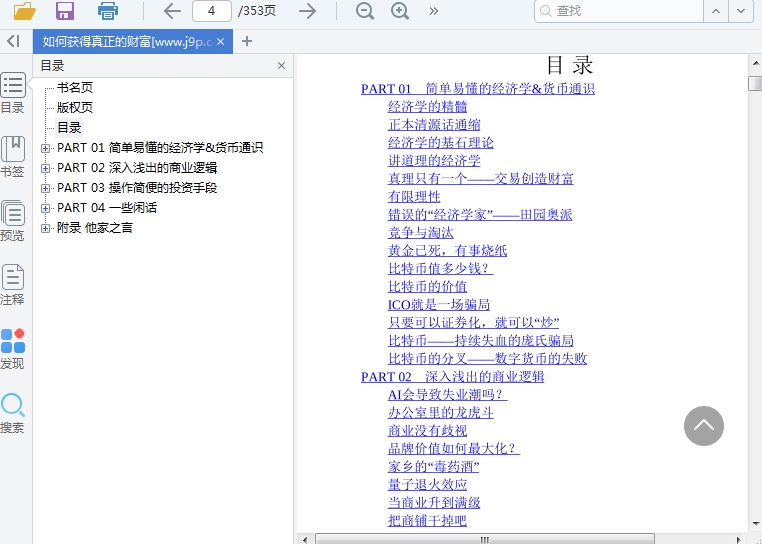Find previous search result arrow

point(716,11)
